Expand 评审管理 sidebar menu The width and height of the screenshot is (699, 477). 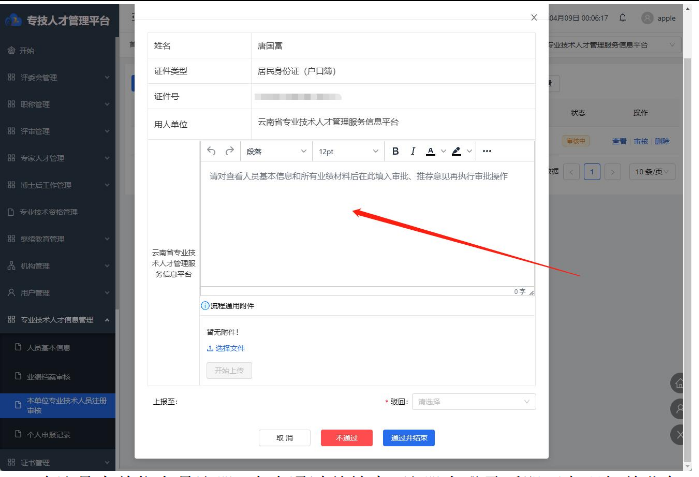tap(58, 131)
